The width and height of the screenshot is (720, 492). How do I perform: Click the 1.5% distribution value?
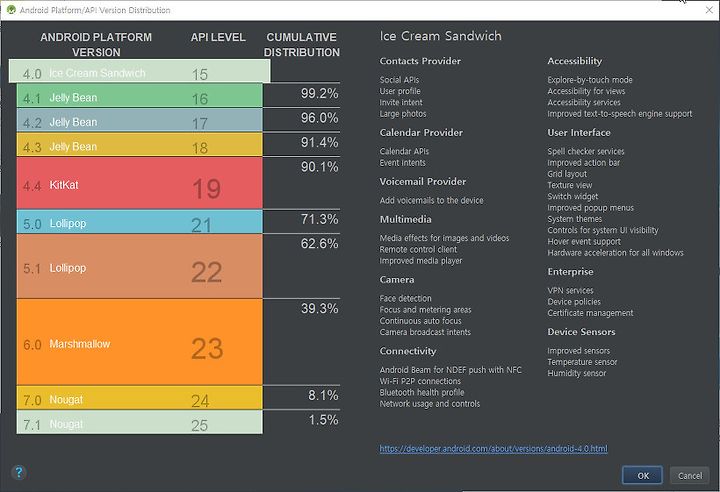point(323,419)
